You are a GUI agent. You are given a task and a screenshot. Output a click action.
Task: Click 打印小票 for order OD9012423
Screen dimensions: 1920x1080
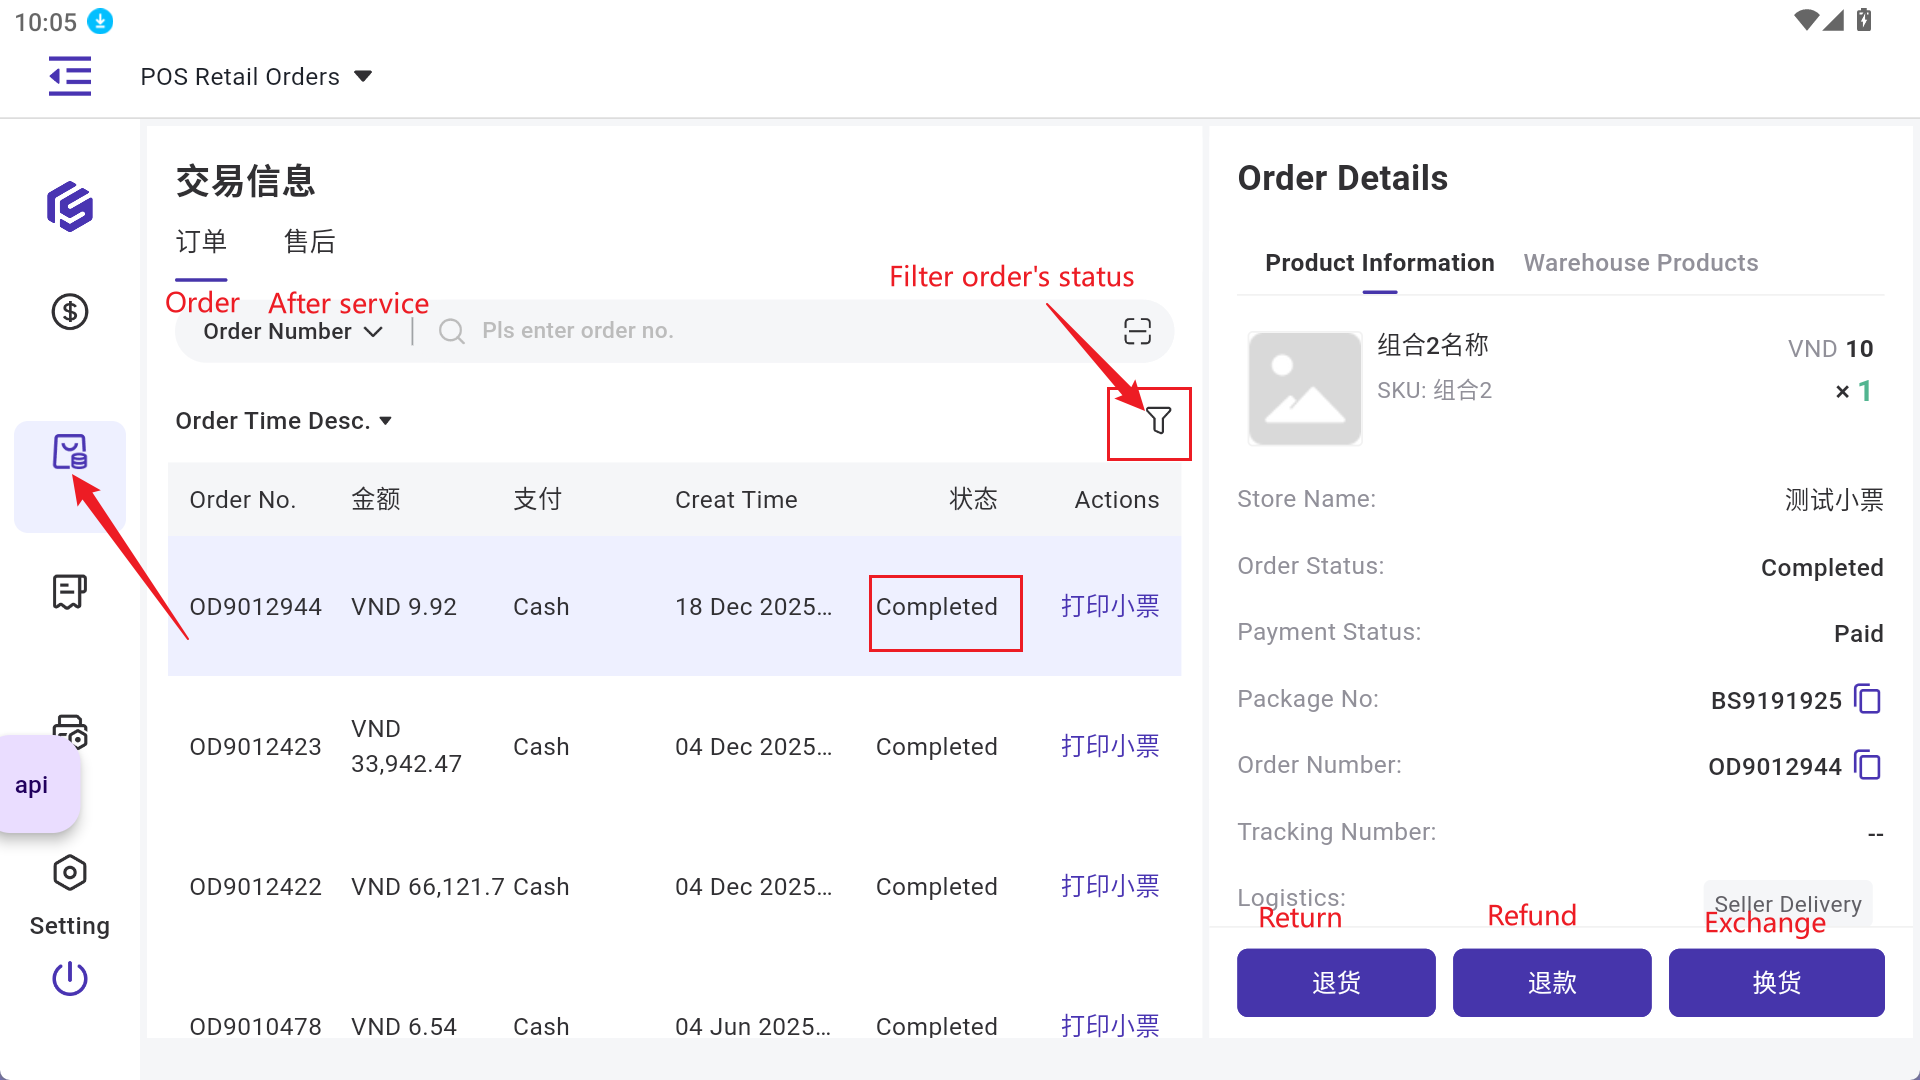[x=1110, y=746]
